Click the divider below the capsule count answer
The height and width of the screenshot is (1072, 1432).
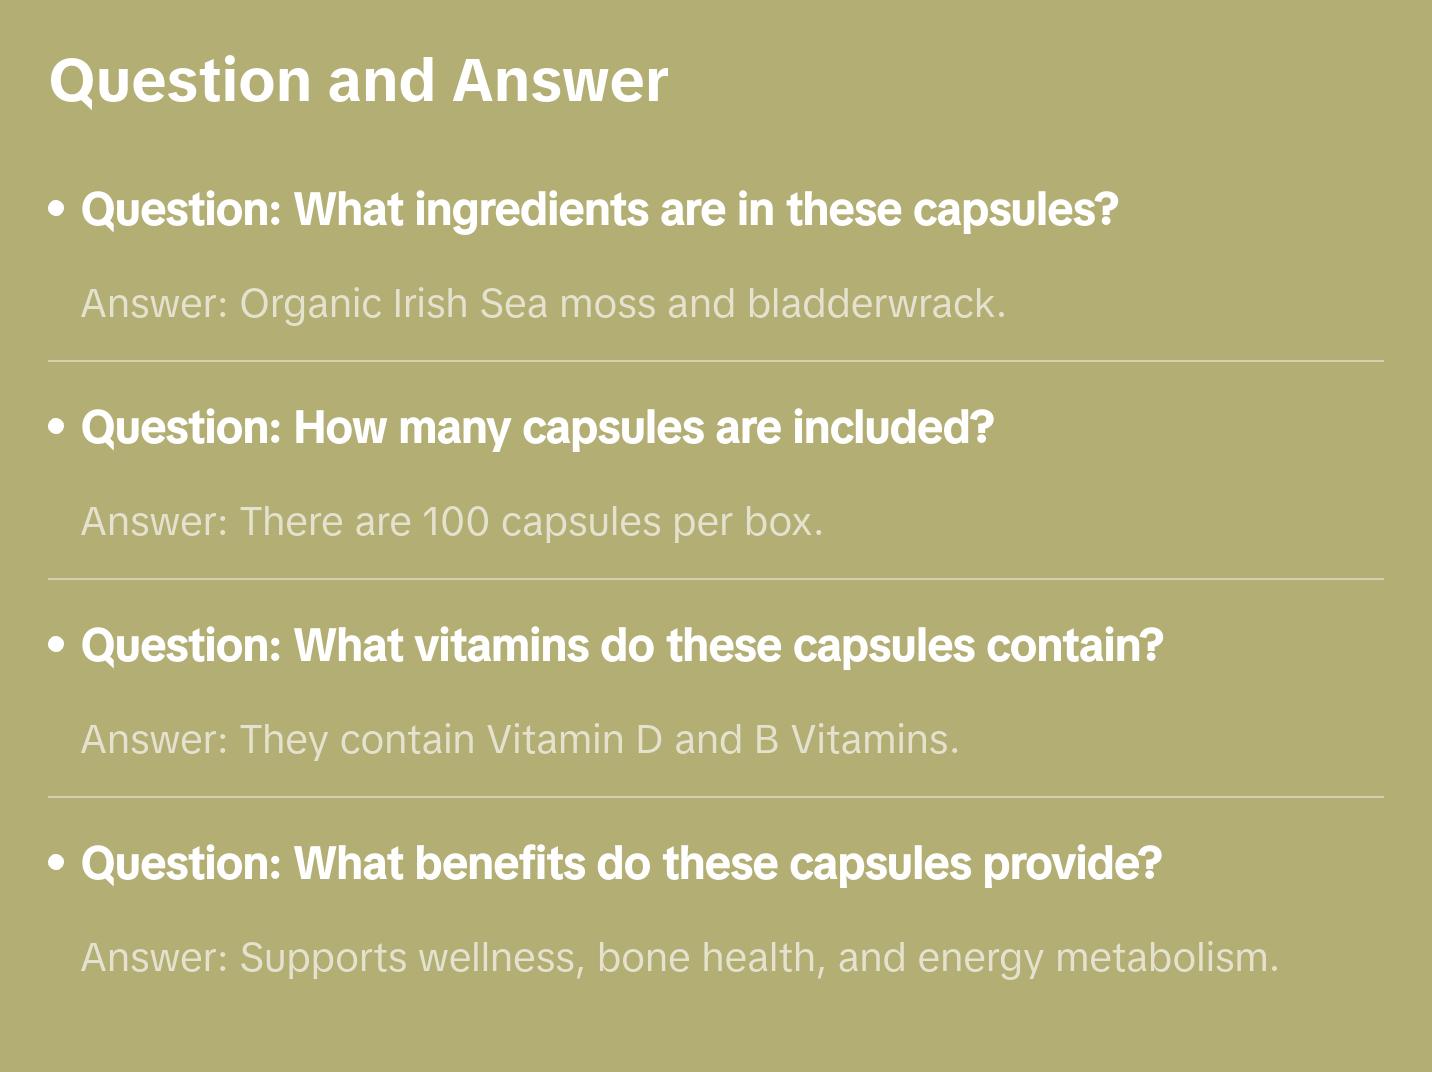tap(716, 579)
